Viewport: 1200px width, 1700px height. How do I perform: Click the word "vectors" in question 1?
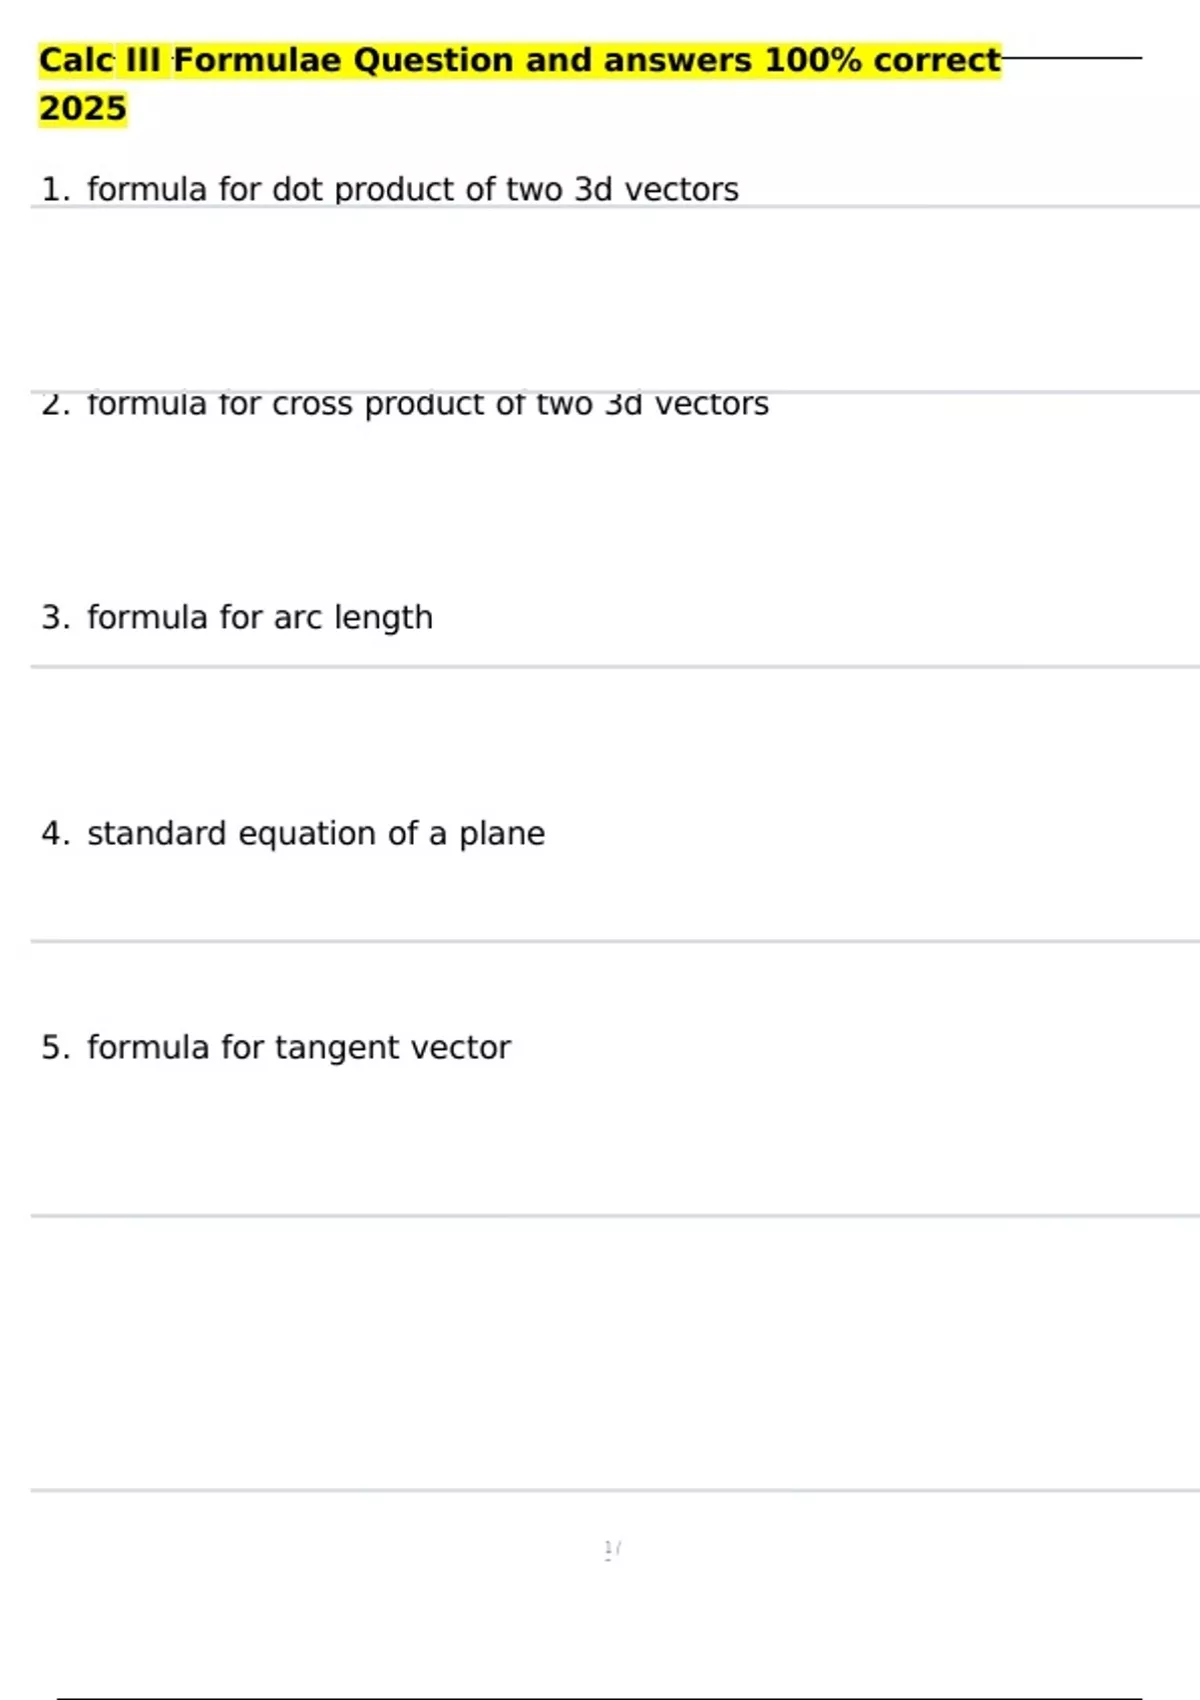click(682, 189)
